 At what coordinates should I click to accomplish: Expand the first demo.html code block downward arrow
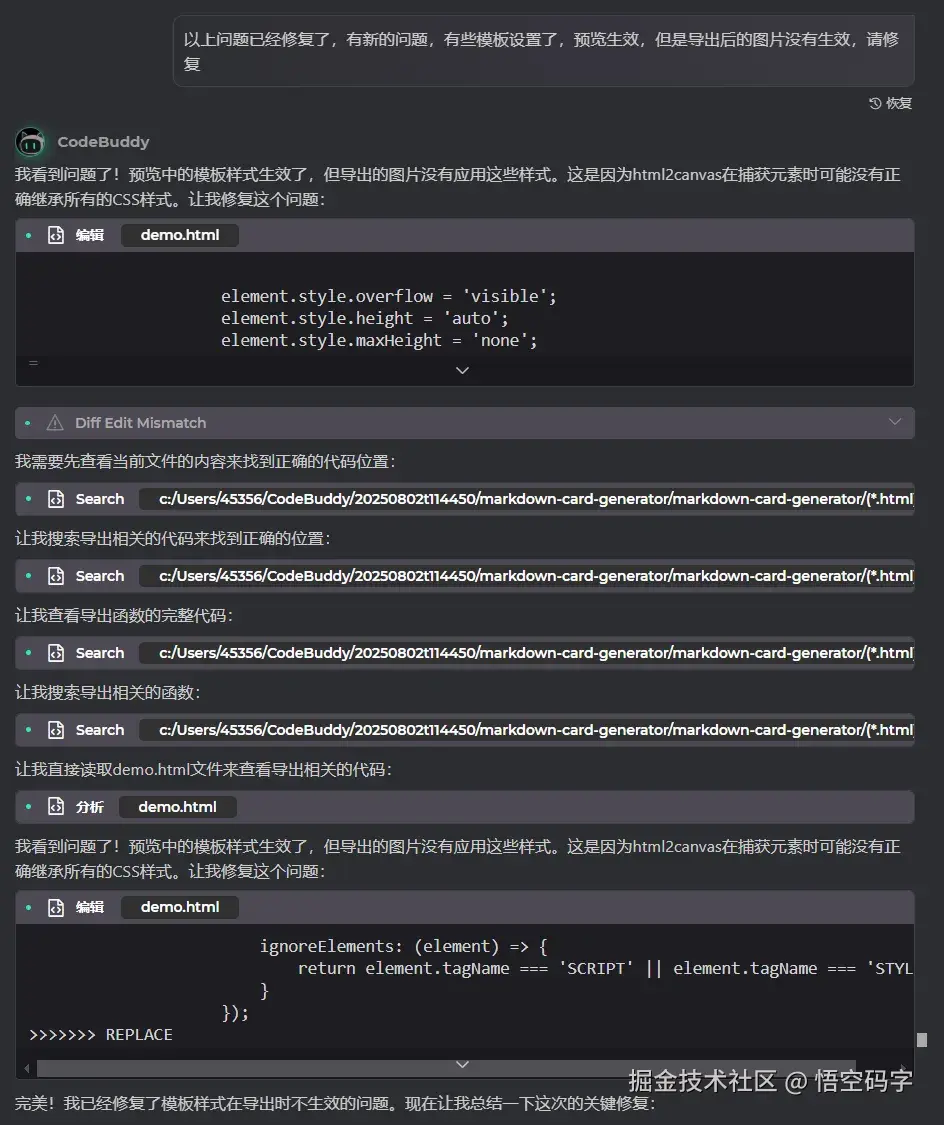(x=462, y=370)
